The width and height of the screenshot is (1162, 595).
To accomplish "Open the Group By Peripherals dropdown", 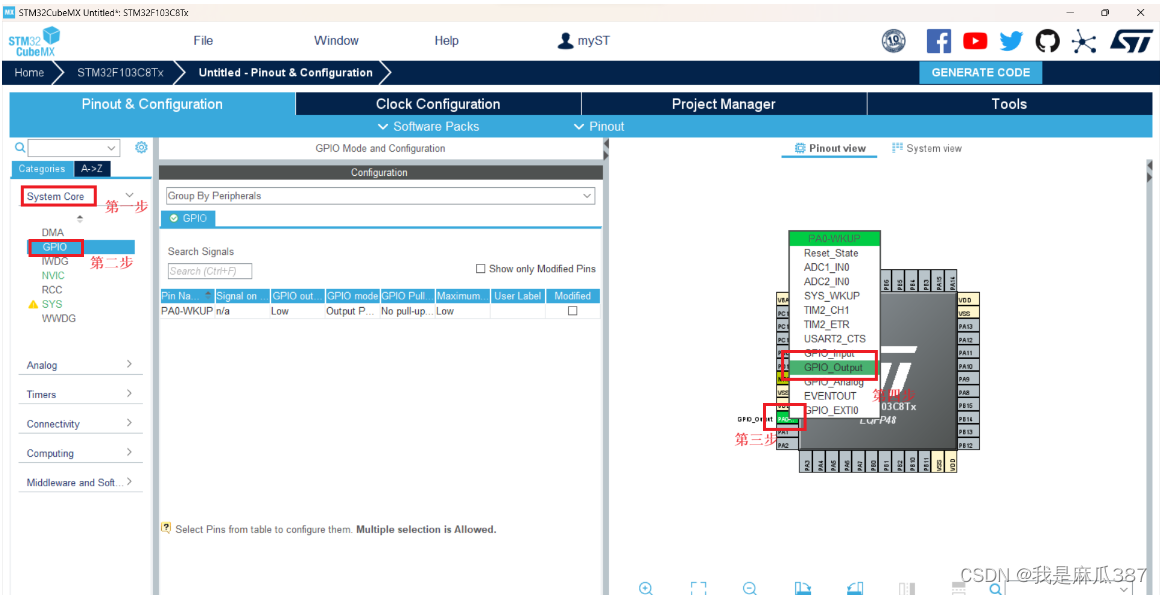I will [x=380, y=196].
